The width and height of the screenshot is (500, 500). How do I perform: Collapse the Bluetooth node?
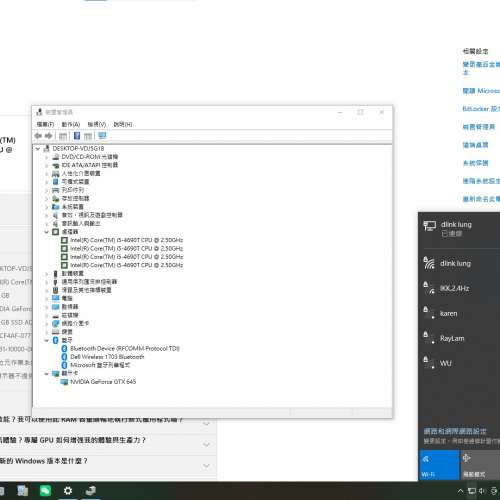[x=47, y=340]
